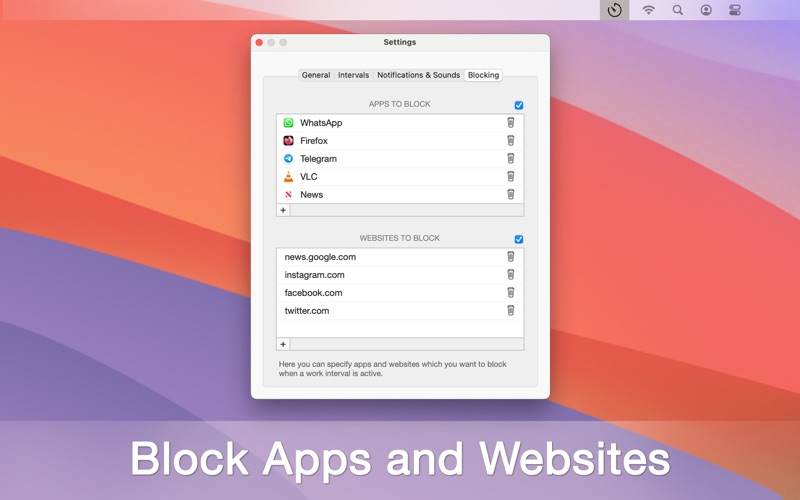Click the News app icon
Viewport: 800px width, 500px height.
tap(288, 194)
